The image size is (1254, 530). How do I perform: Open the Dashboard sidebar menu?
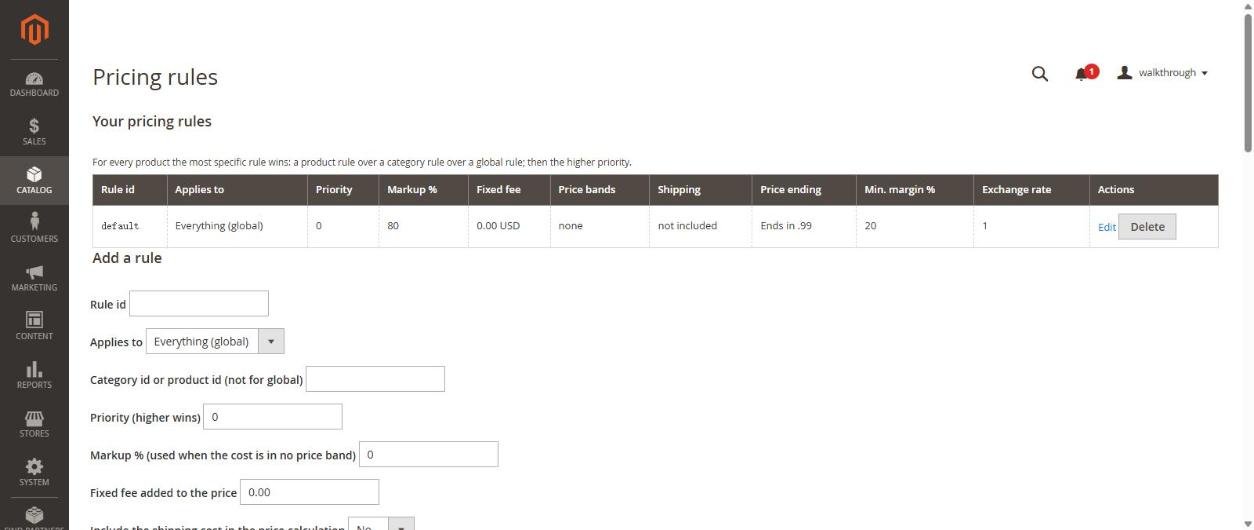[x=34, y=83]
